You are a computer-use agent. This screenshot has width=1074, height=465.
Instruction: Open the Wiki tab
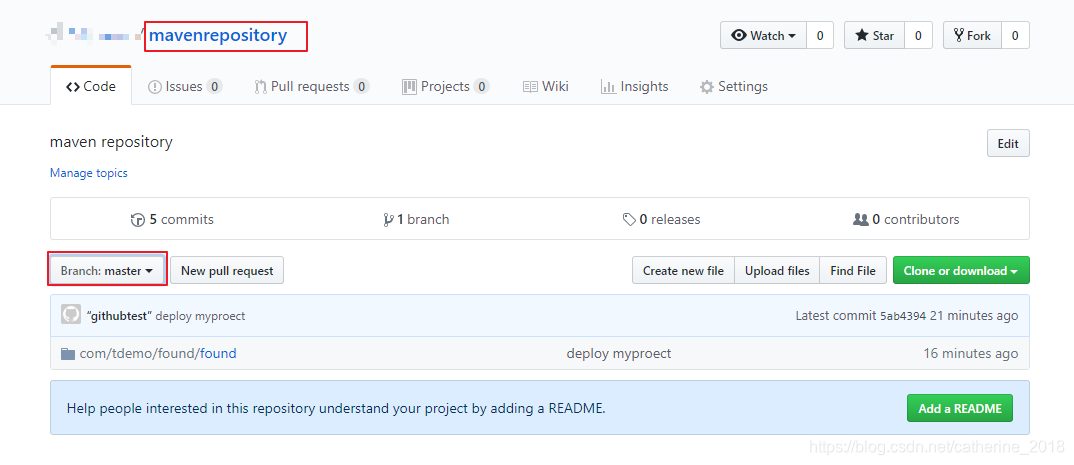545,86
